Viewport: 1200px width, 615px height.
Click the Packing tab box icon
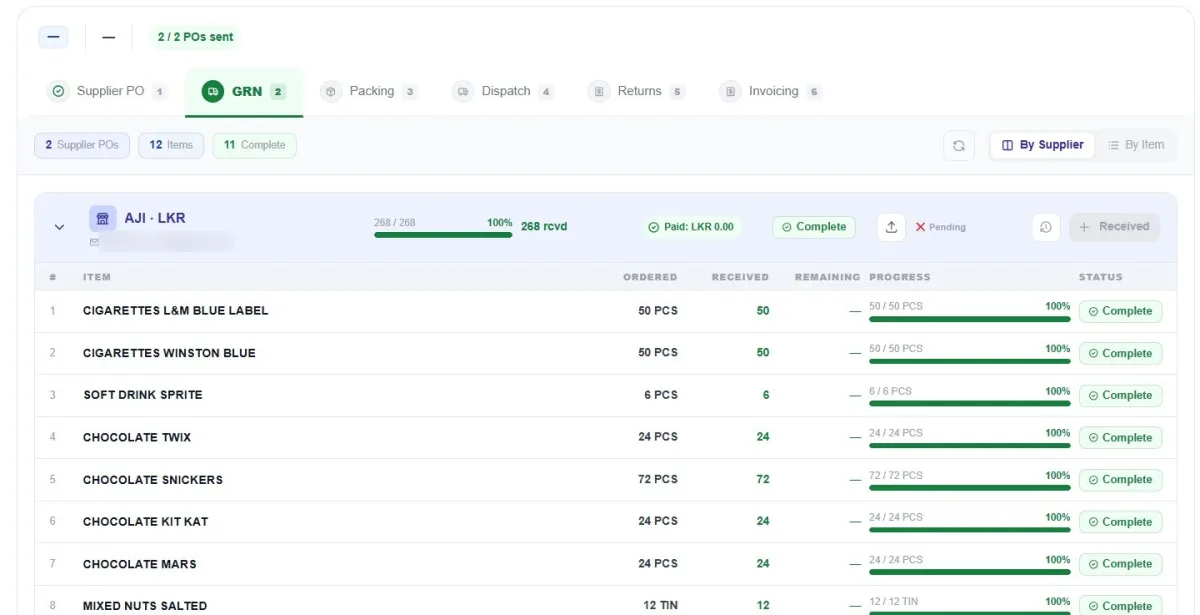click(331, 92)
